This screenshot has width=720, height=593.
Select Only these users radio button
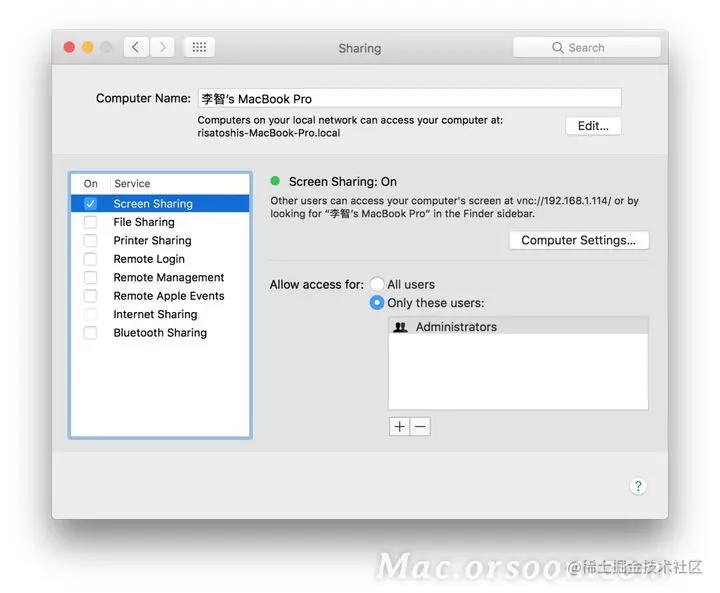coord(377,303)
